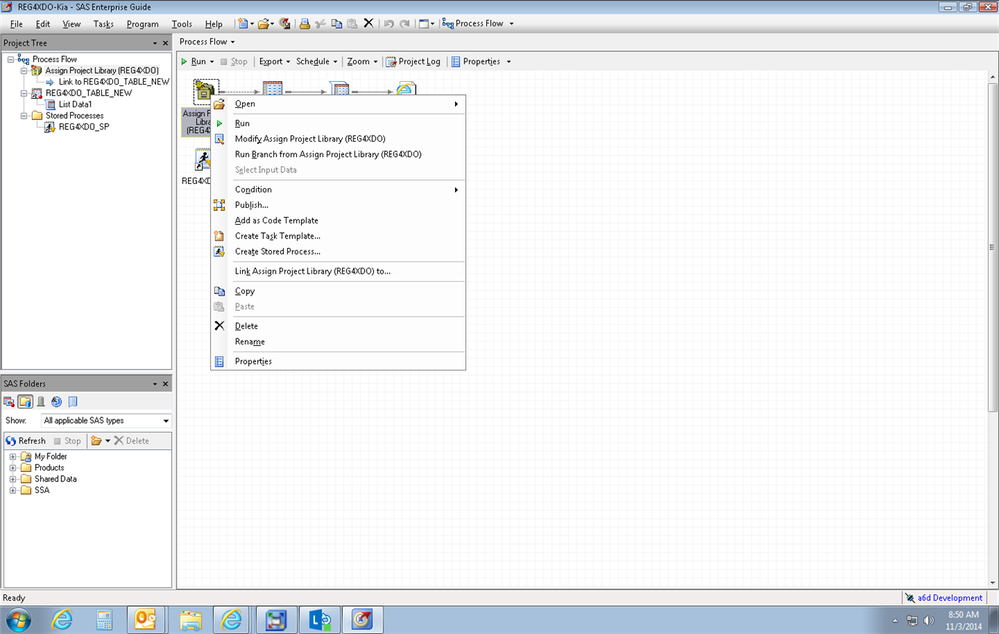999x634 pixels.
Task: Click the Save project toolbar icon
Action: tap(285, 24)
